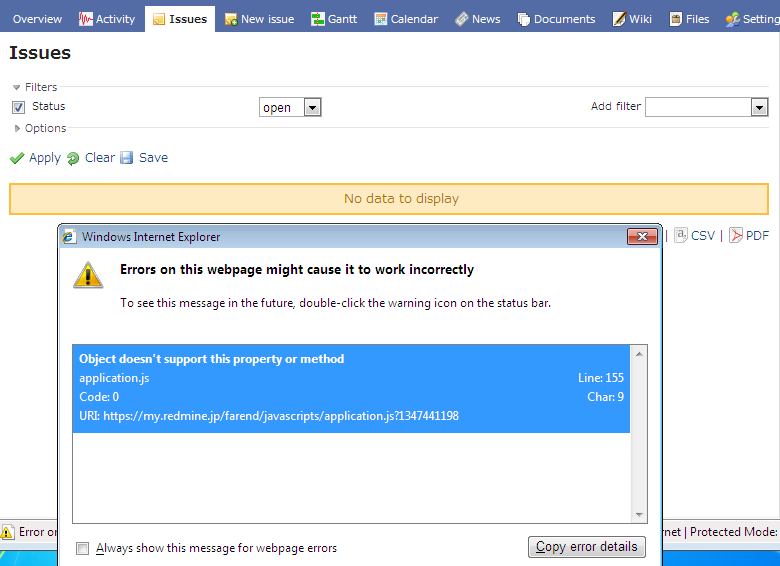Click the Copy error details button
The width and height of the screenshot is (780, 566).
586,547
